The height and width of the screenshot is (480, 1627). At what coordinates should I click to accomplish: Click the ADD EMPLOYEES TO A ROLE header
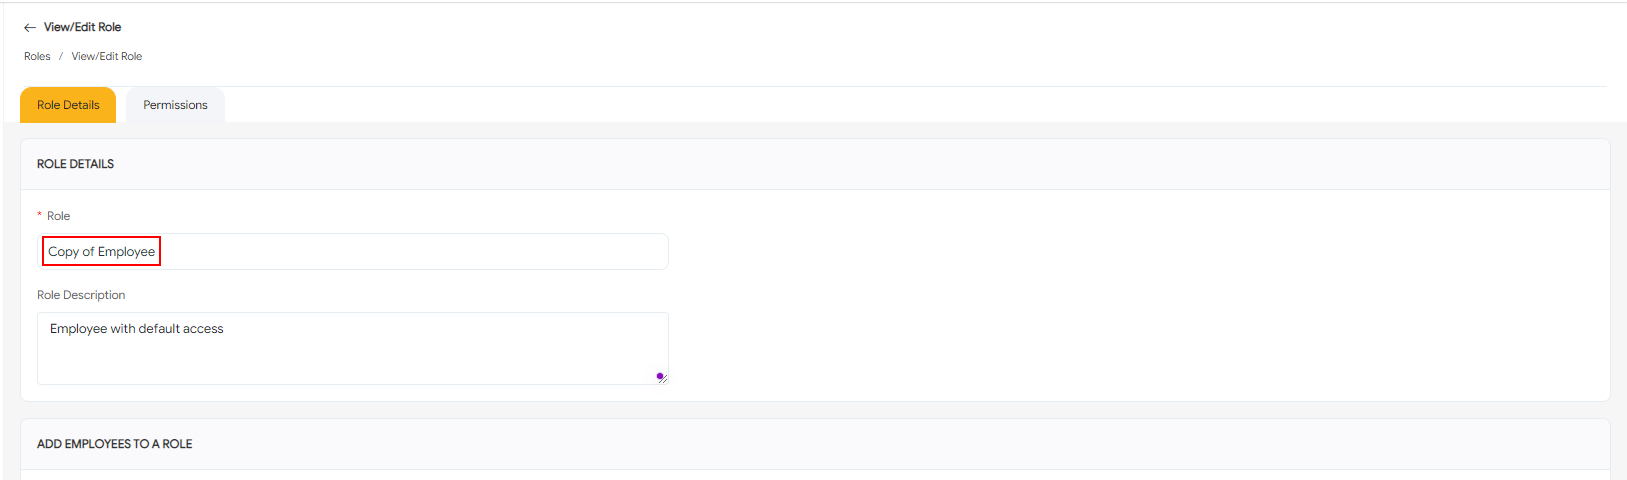click(115, 444)
